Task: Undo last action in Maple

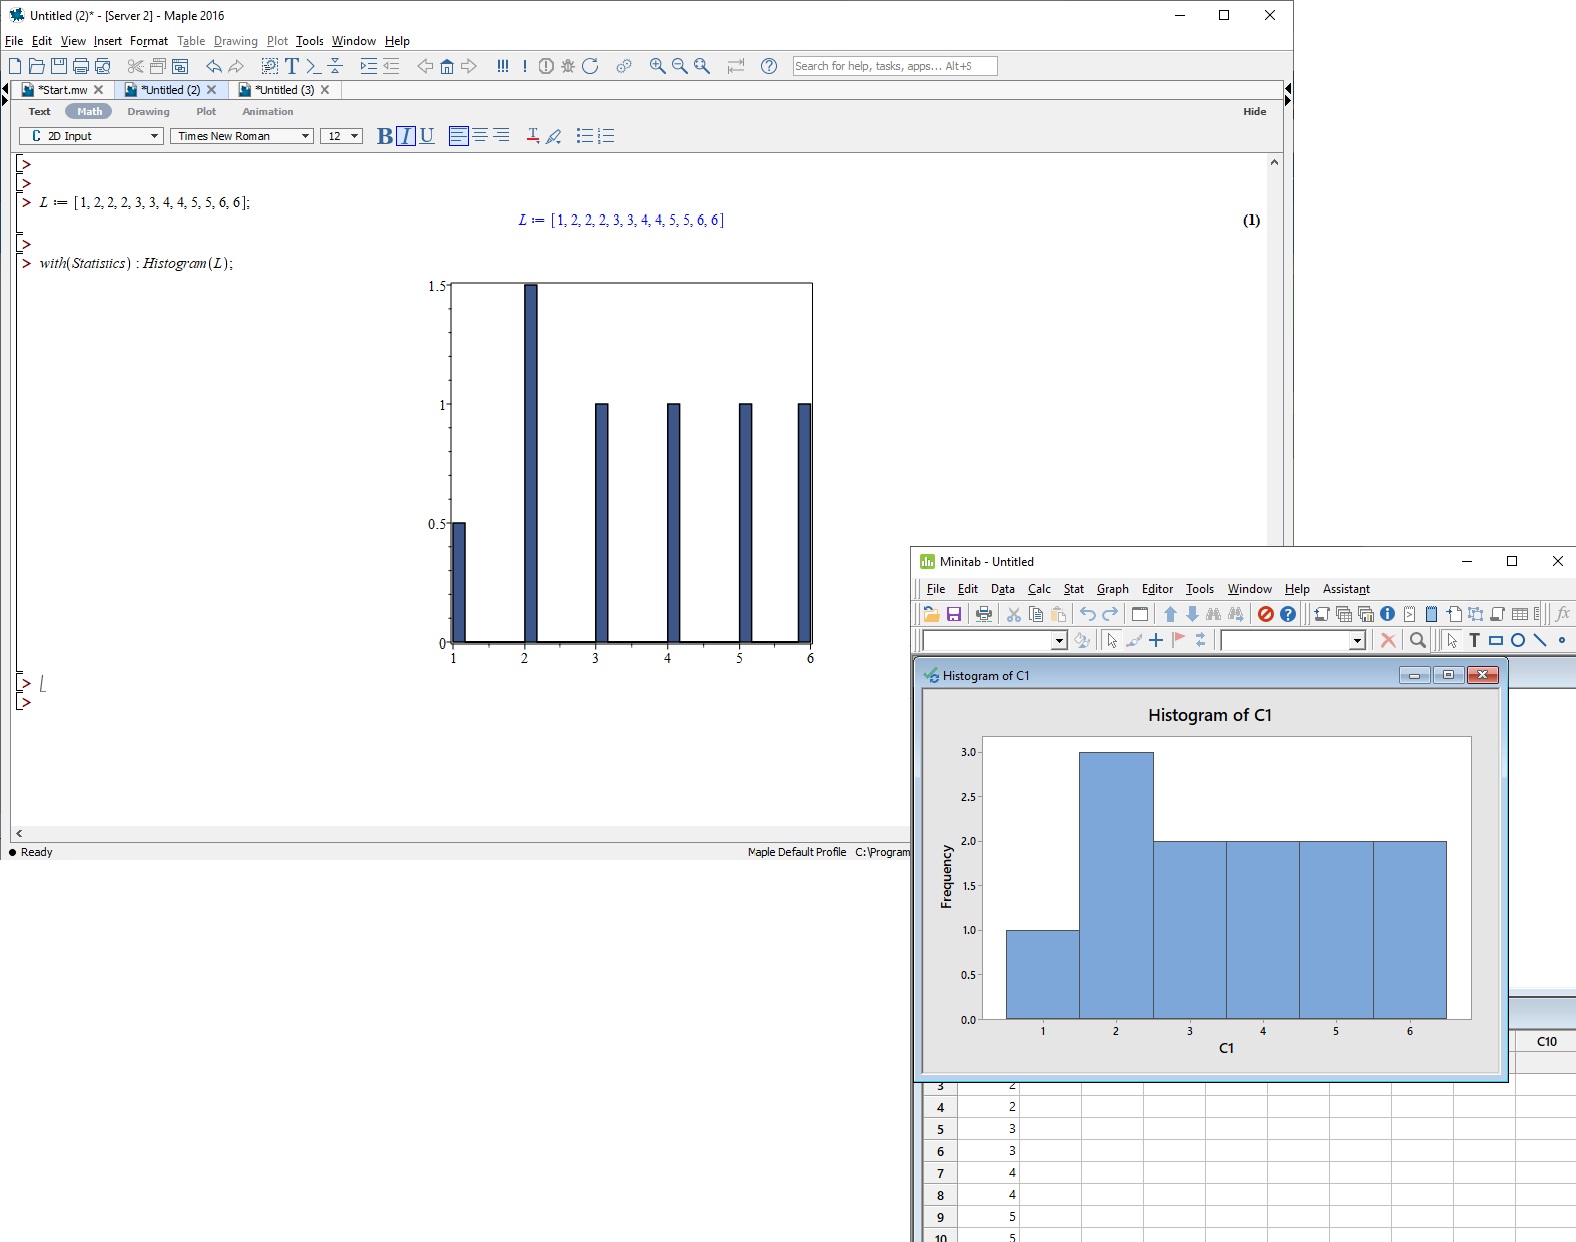Action: click(x=214, y=66)
